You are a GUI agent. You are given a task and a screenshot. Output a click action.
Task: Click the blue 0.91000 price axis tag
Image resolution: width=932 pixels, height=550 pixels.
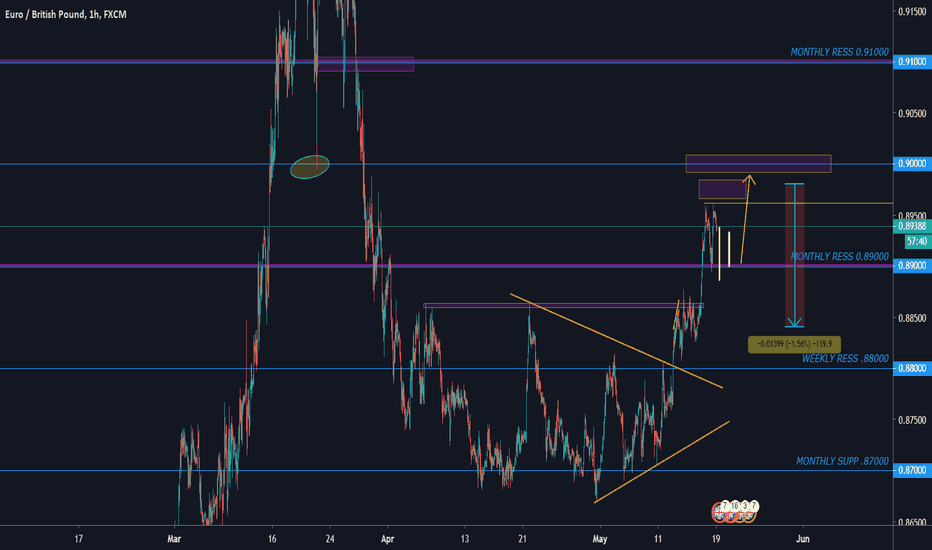(912, 62)
